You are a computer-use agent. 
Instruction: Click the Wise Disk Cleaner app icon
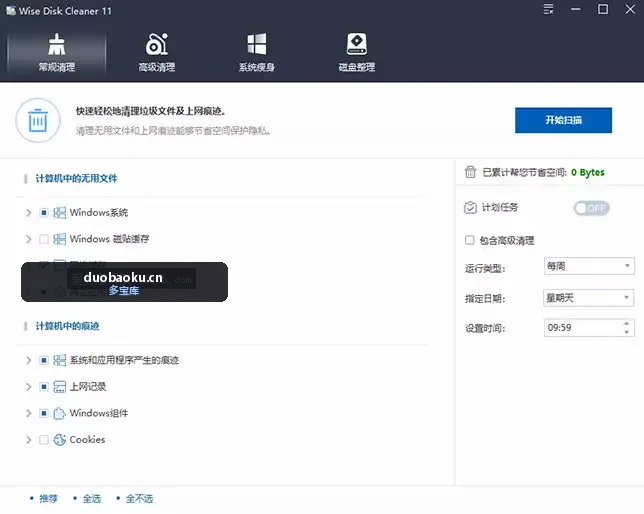pos(11,10)
